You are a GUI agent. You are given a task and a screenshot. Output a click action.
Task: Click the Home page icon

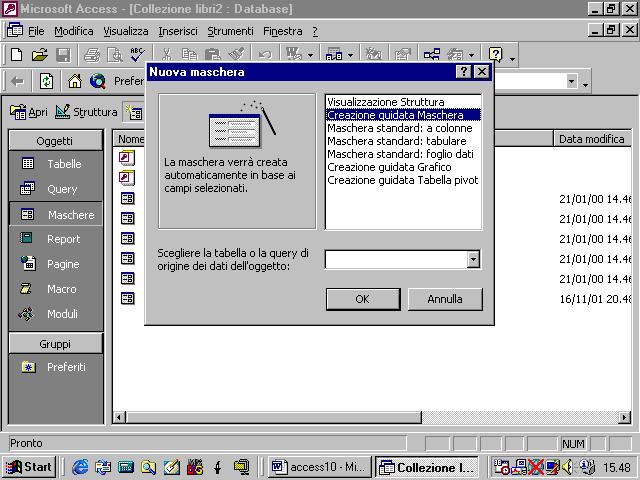(75, 82)
